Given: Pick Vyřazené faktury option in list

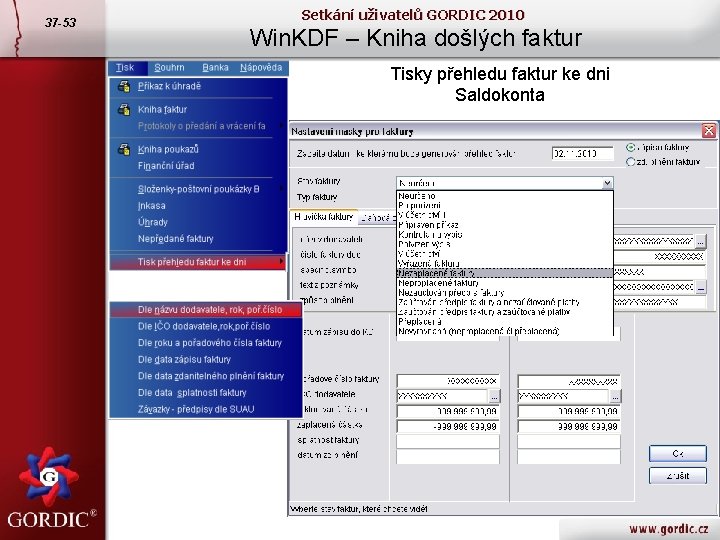Looking at the screenshot, I should [505, 264].
